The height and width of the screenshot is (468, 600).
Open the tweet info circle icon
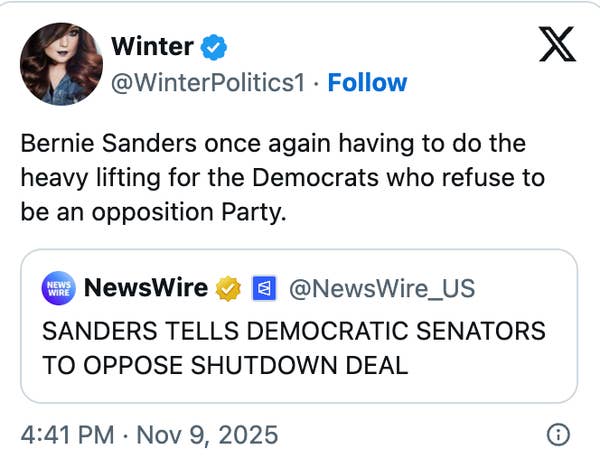(x=559, y=435)
